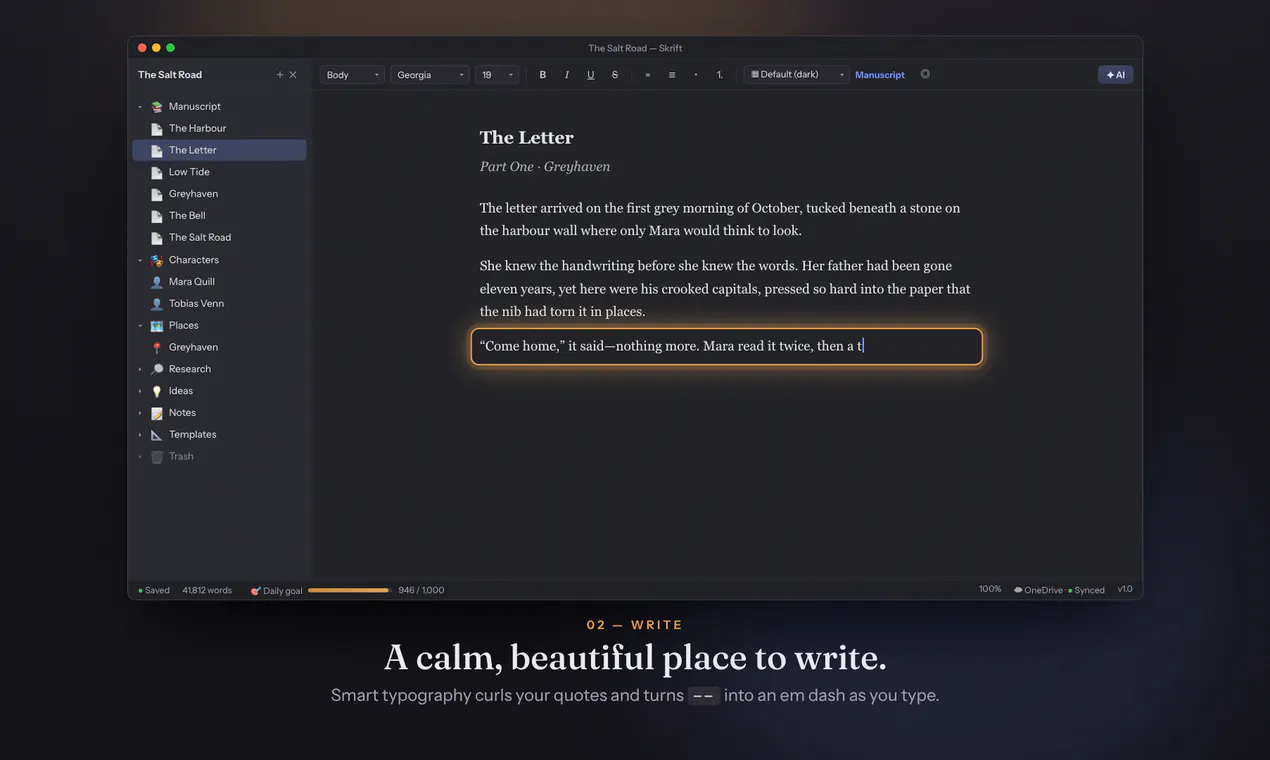Screen dimensions: 1270x760
Task: Click the person icon next to Tobias Venn
Action: pyautogui.click(x=157, y=304)
